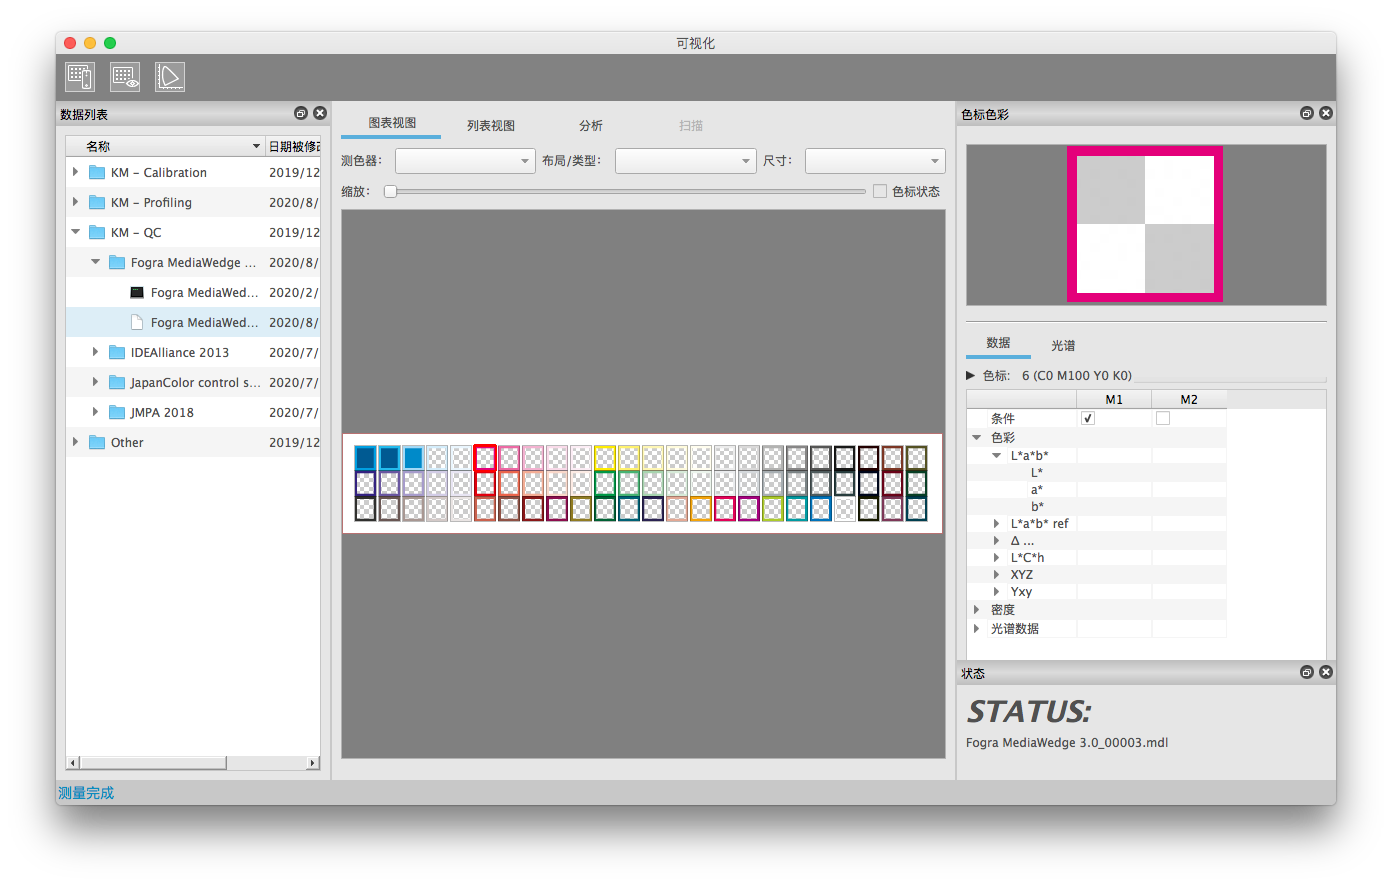Open the 分析 tab
The width and height of the screenshot is (1392, 885).
pyautogui.click(x=591, y=125)
